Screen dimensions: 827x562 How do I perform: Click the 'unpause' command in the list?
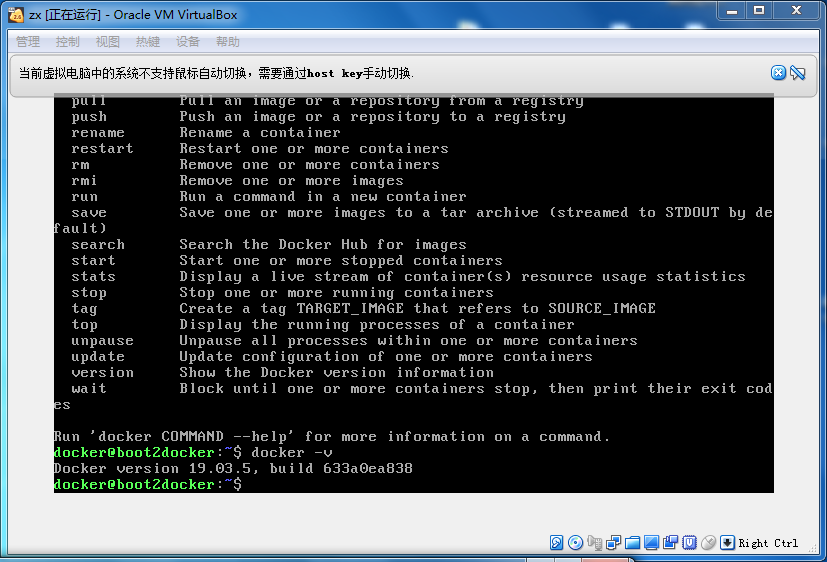[102, 341]
